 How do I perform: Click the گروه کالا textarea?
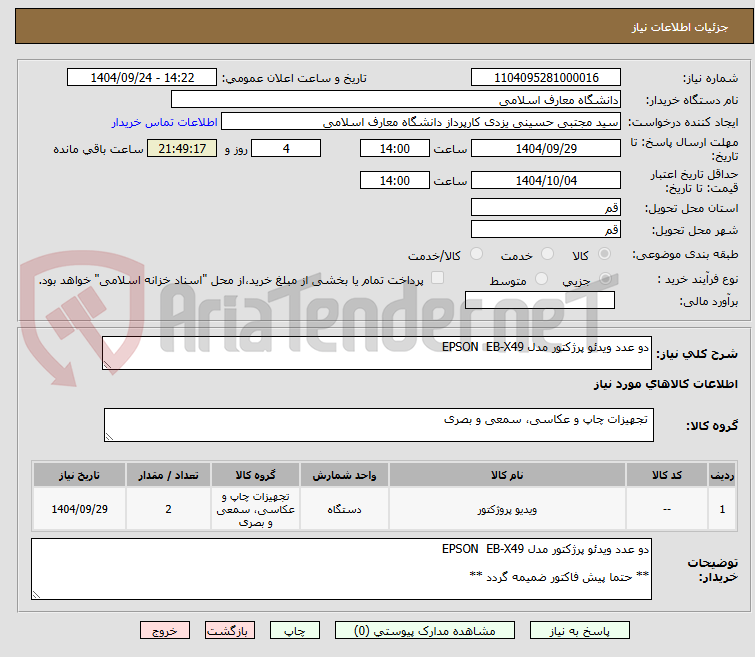click(x=379, y=425)
